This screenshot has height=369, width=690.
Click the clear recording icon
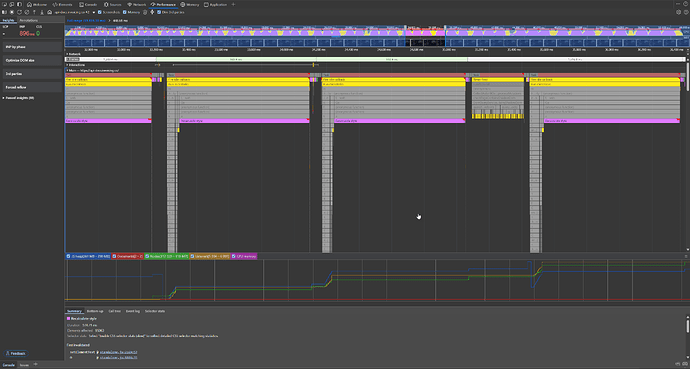click(27, 12)
